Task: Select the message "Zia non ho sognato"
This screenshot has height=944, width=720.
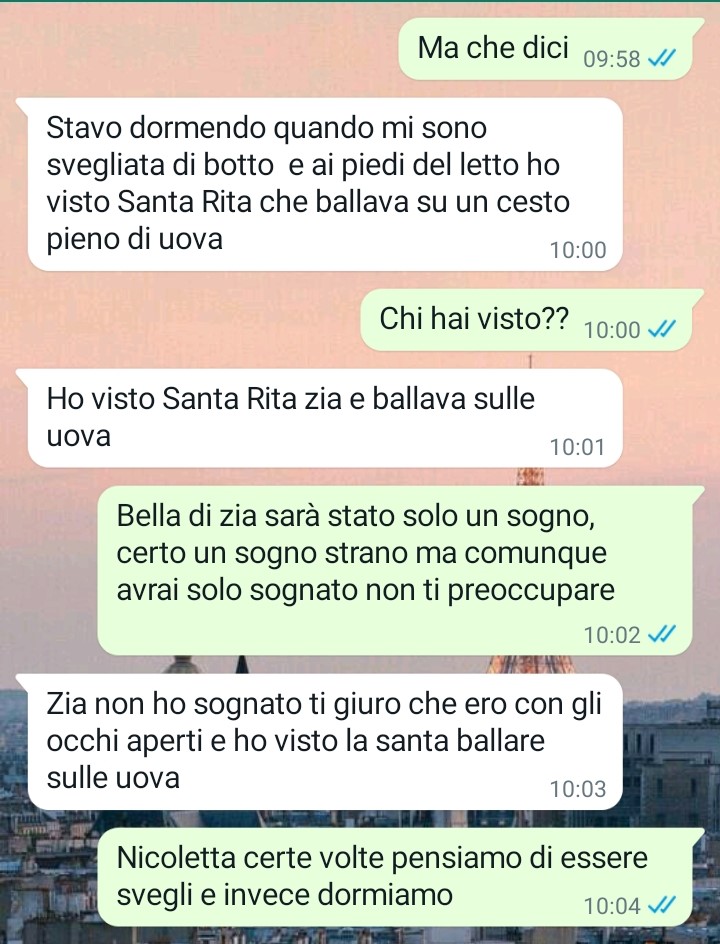Action: pos(322,742)
